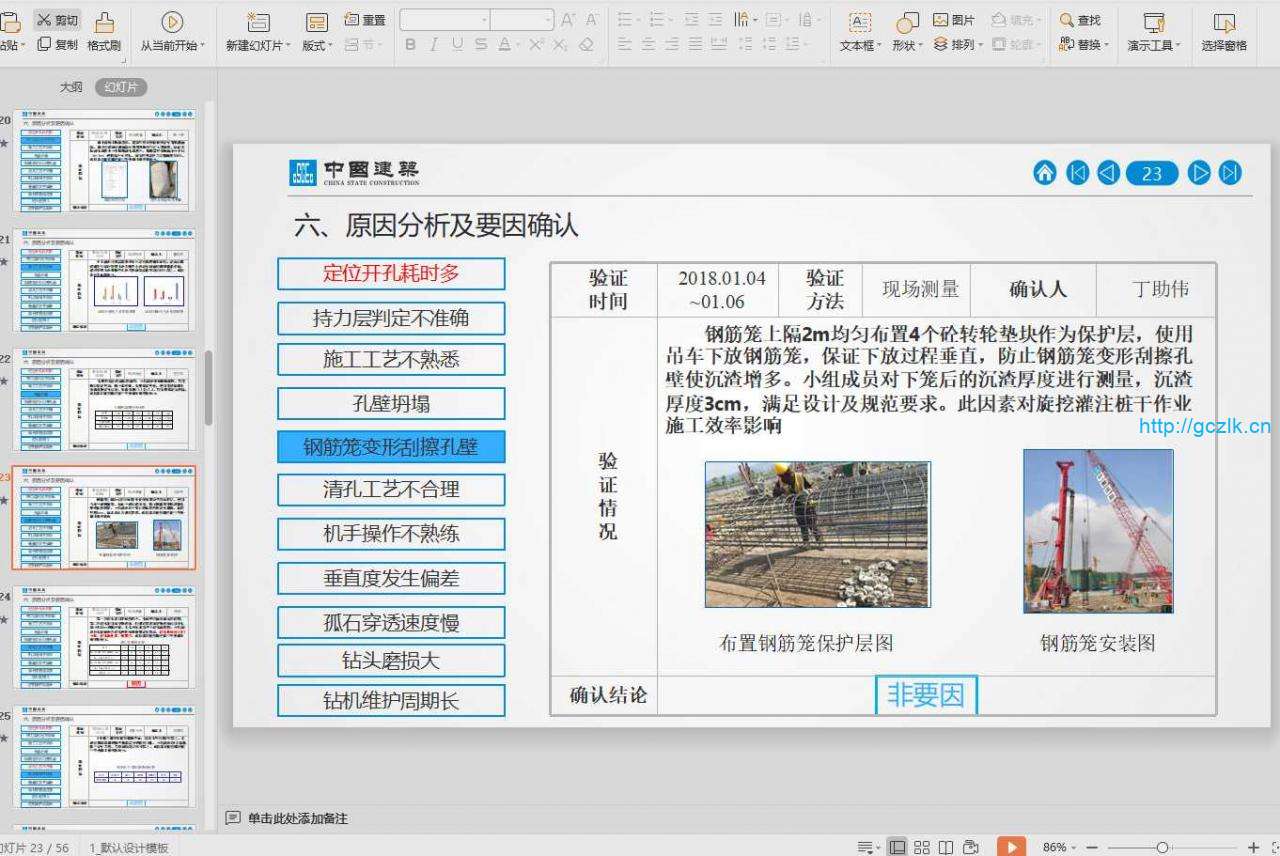Switch to the 大纲 outline tab

click(71, 87)
